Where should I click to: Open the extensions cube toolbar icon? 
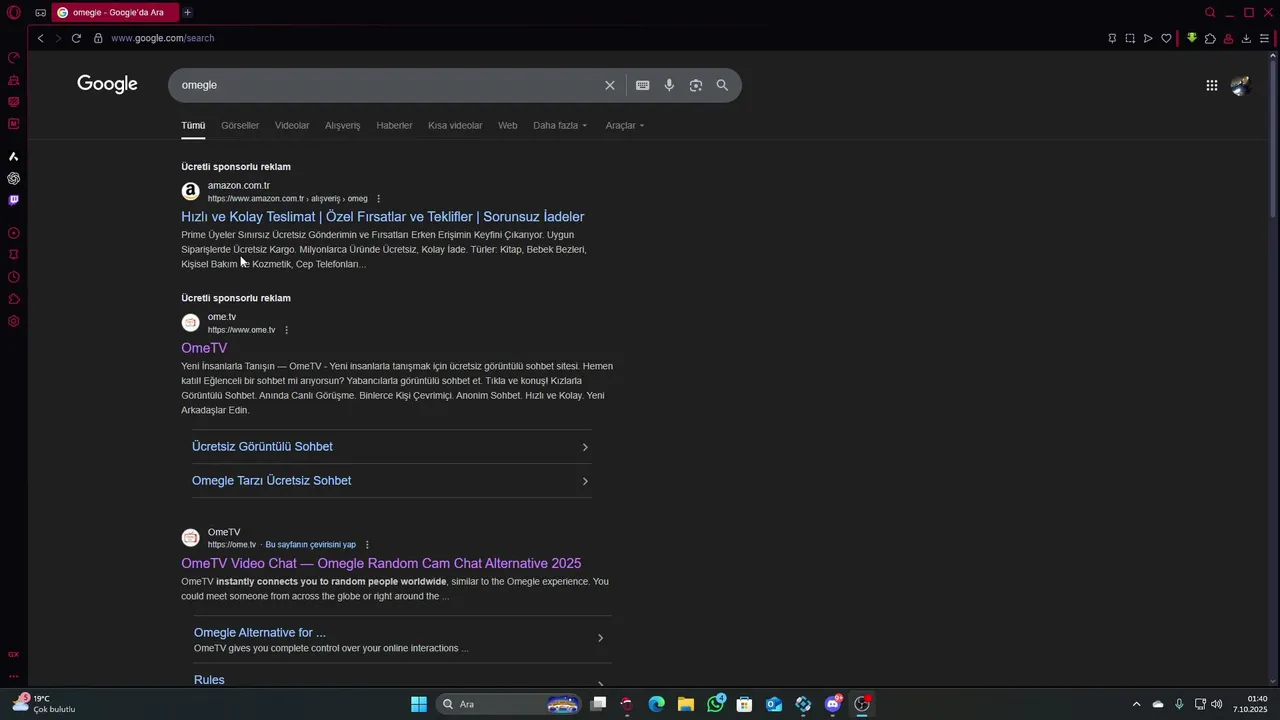[1210, 38]
